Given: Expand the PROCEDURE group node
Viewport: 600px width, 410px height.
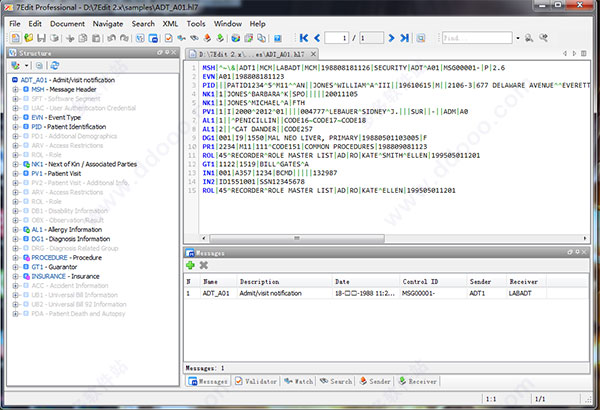Looking at the screenshot, I should (x=15, y=258).
